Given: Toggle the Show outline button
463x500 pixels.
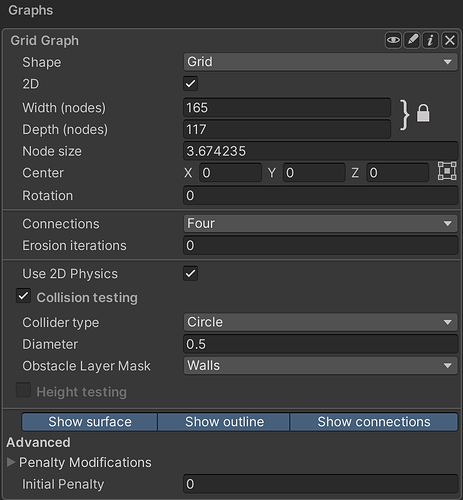Looking at the screenshot, I should (x=224, y=422).
